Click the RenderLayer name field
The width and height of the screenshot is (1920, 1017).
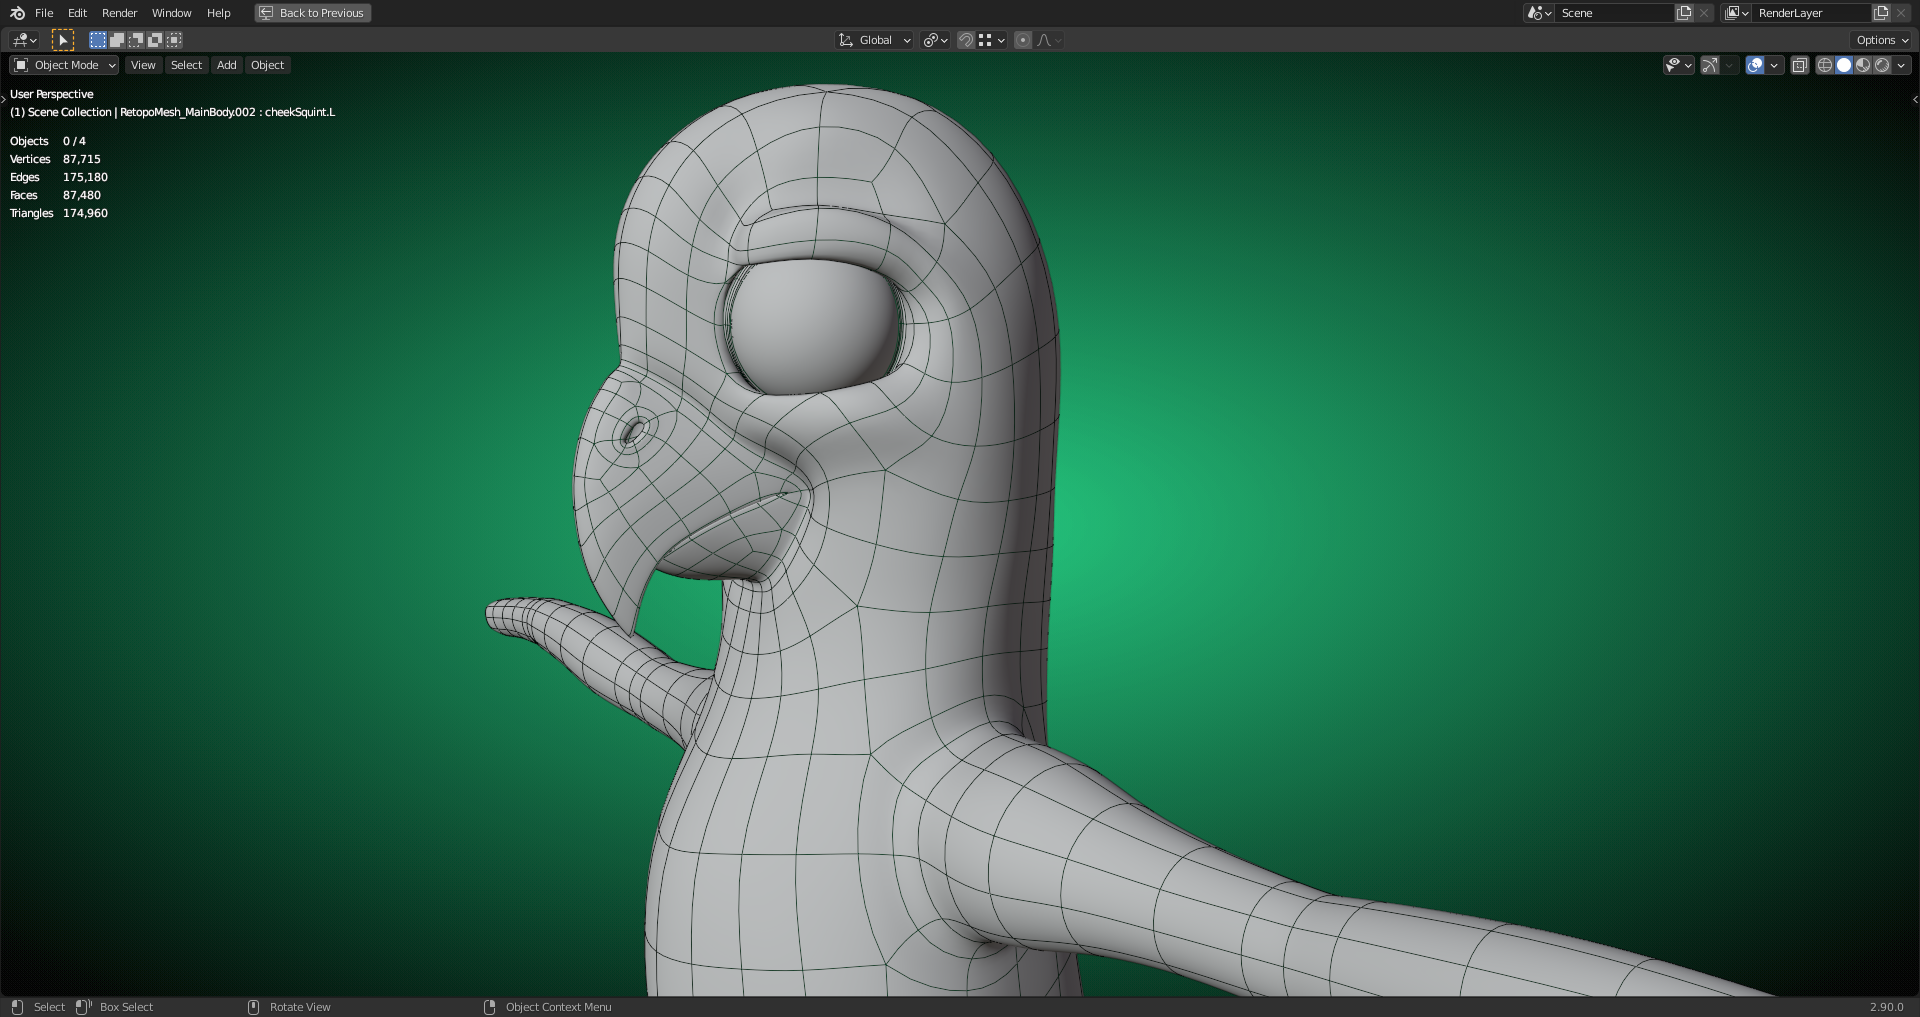tap(1810, 13)
